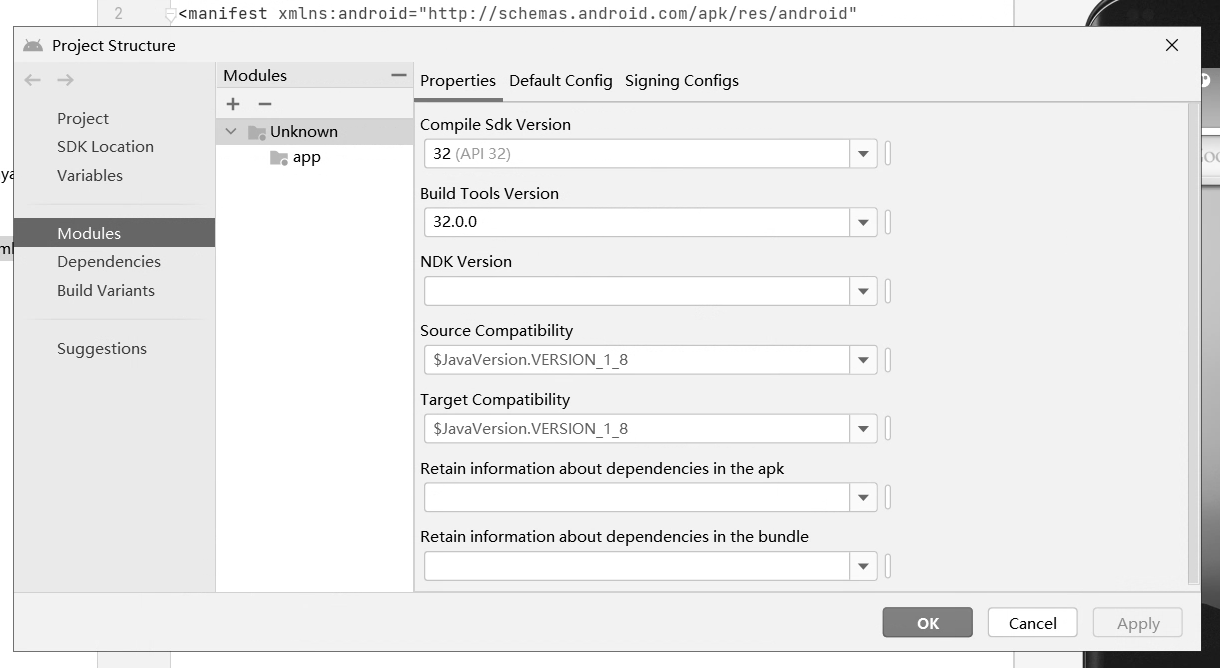
Task: Switch to Signing Configs tab
Action: (x=682, y=80)
